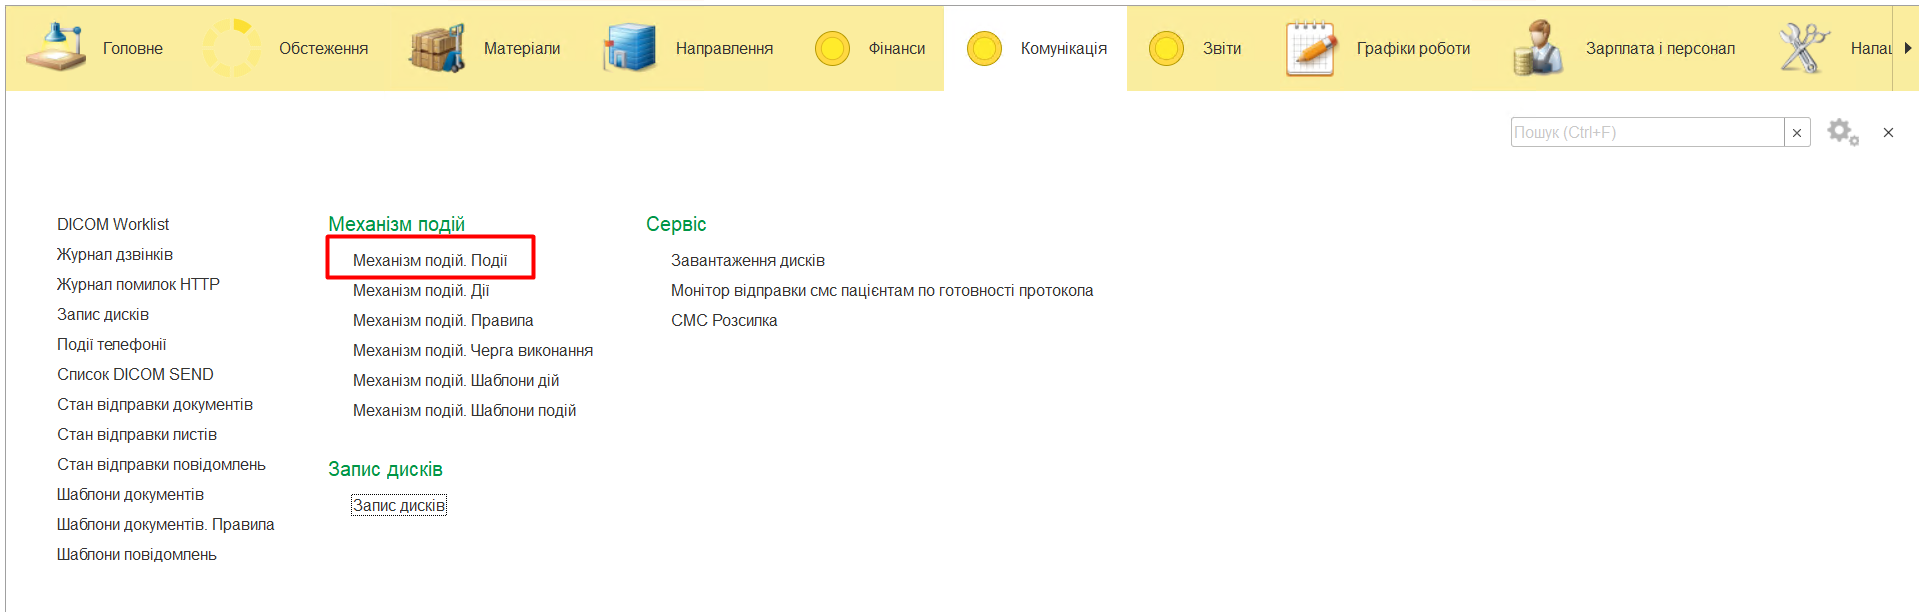
Task: Open the Зарплата і персонал icon
Action: coord(1538,48)
